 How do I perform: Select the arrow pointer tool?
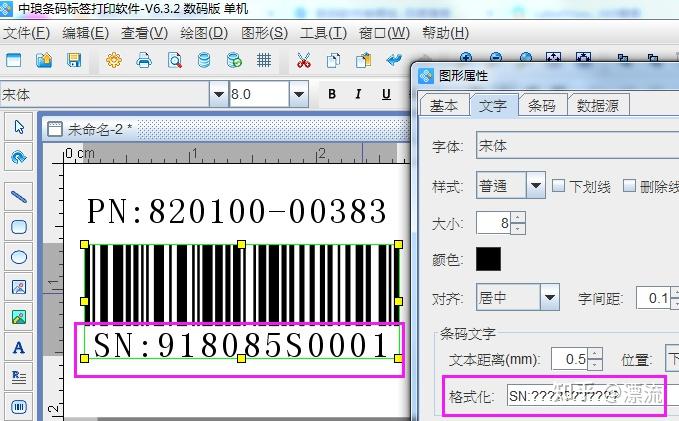click(19, 127)
